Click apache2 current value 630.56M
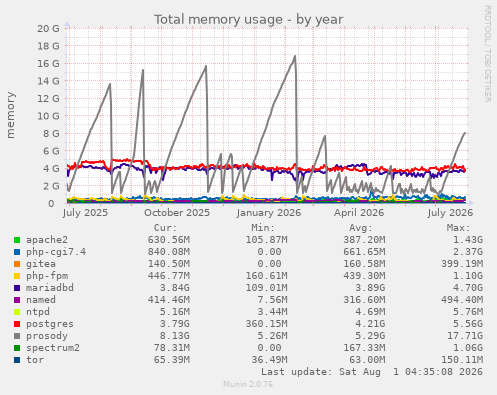The image size is (497, 395). (169, 240)
